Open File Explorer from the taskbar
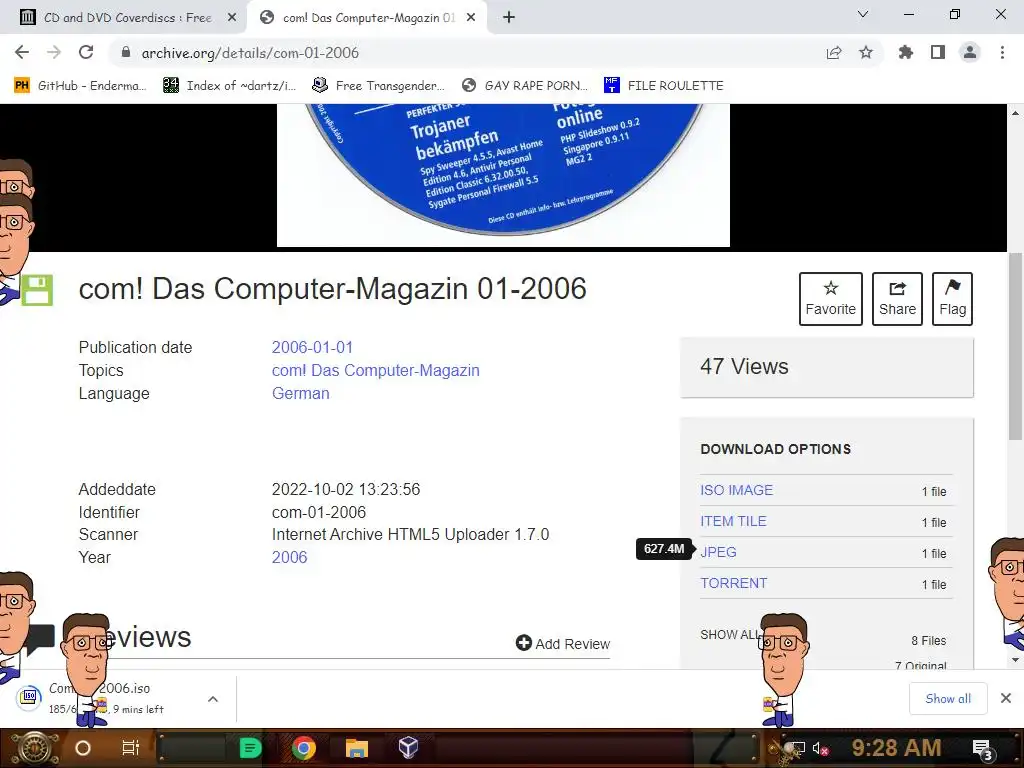 click(x=357, y=748)
